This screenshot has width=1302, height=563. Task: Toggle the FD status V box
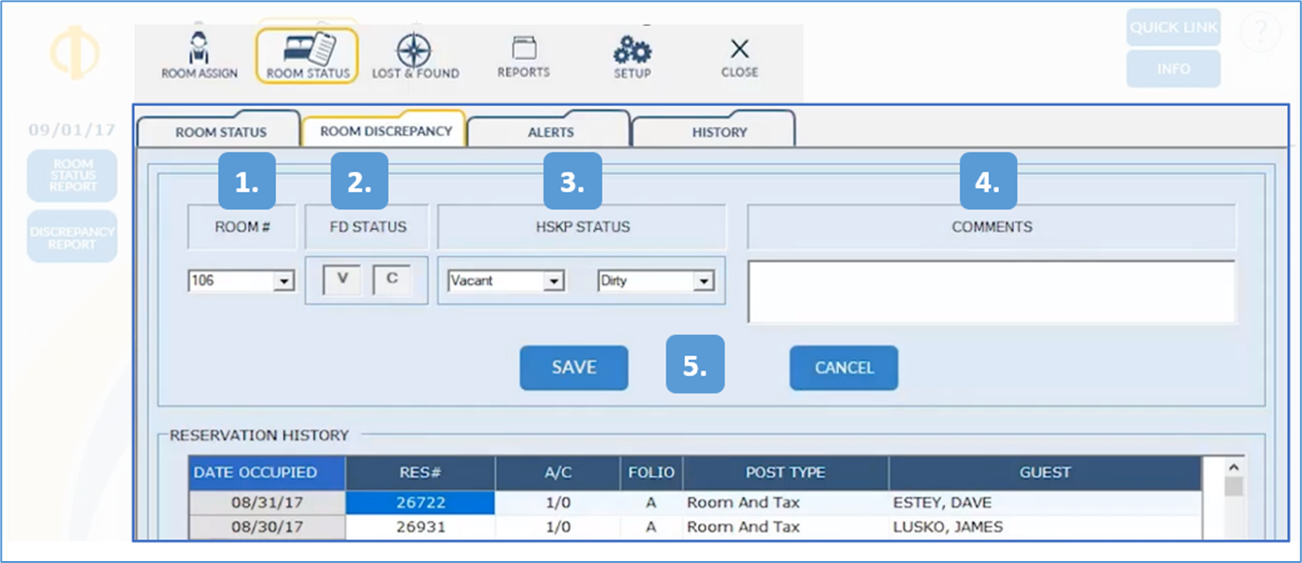pyautogui.click(x=343, y=280)
